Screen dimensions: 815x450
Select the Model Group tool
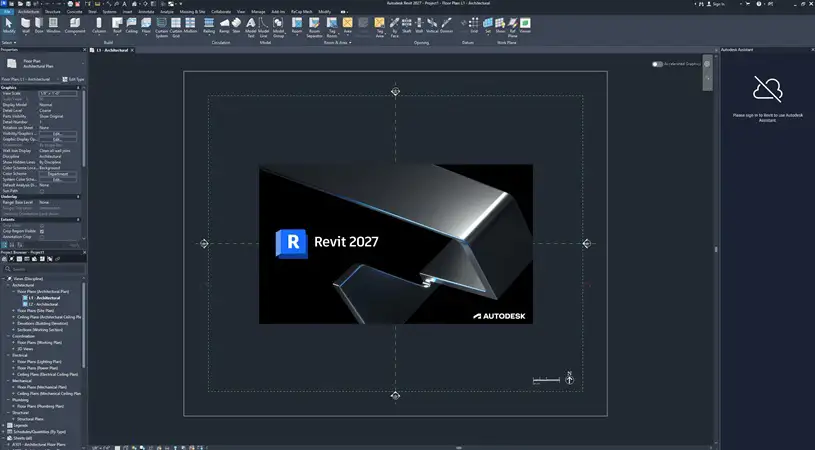pos(278,28)
